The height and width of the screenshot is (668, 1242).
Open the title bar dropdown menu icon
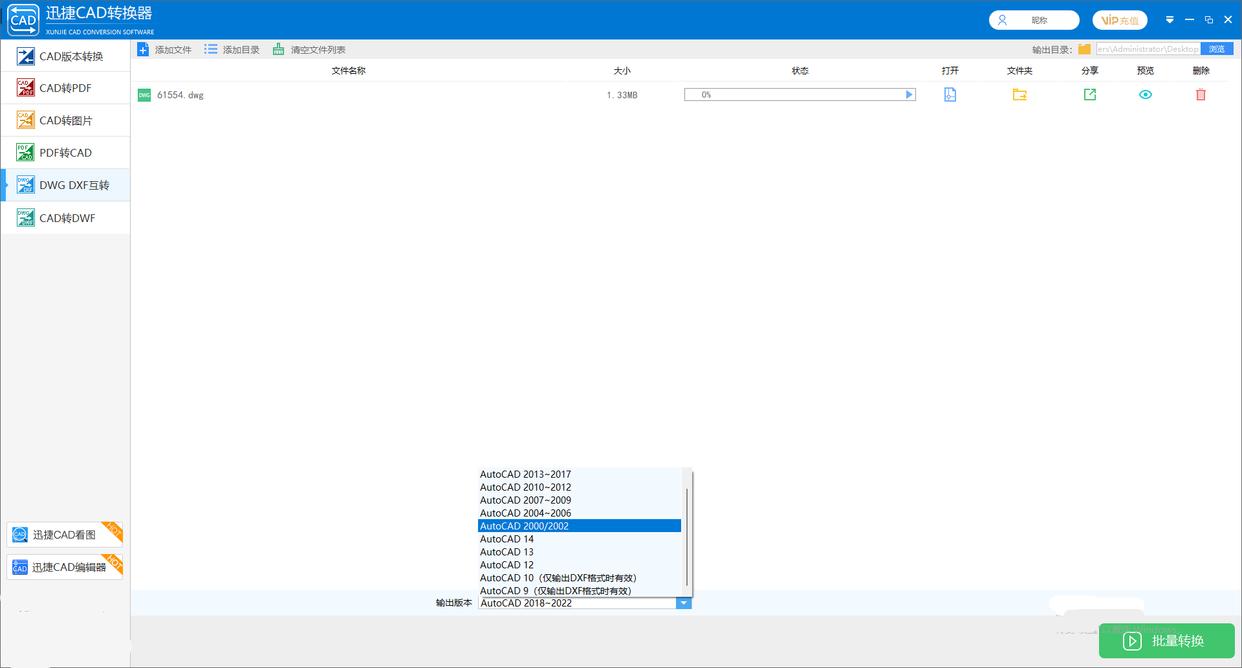[1170, 20]
